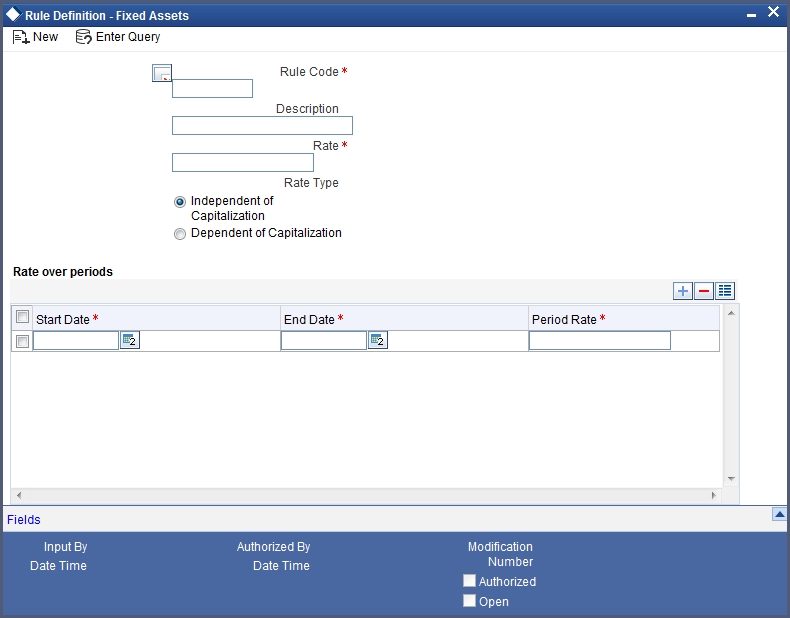Viewport: 790px width, 618px height.
Task: Add a row with the plus icon
Action: (683, 291)
